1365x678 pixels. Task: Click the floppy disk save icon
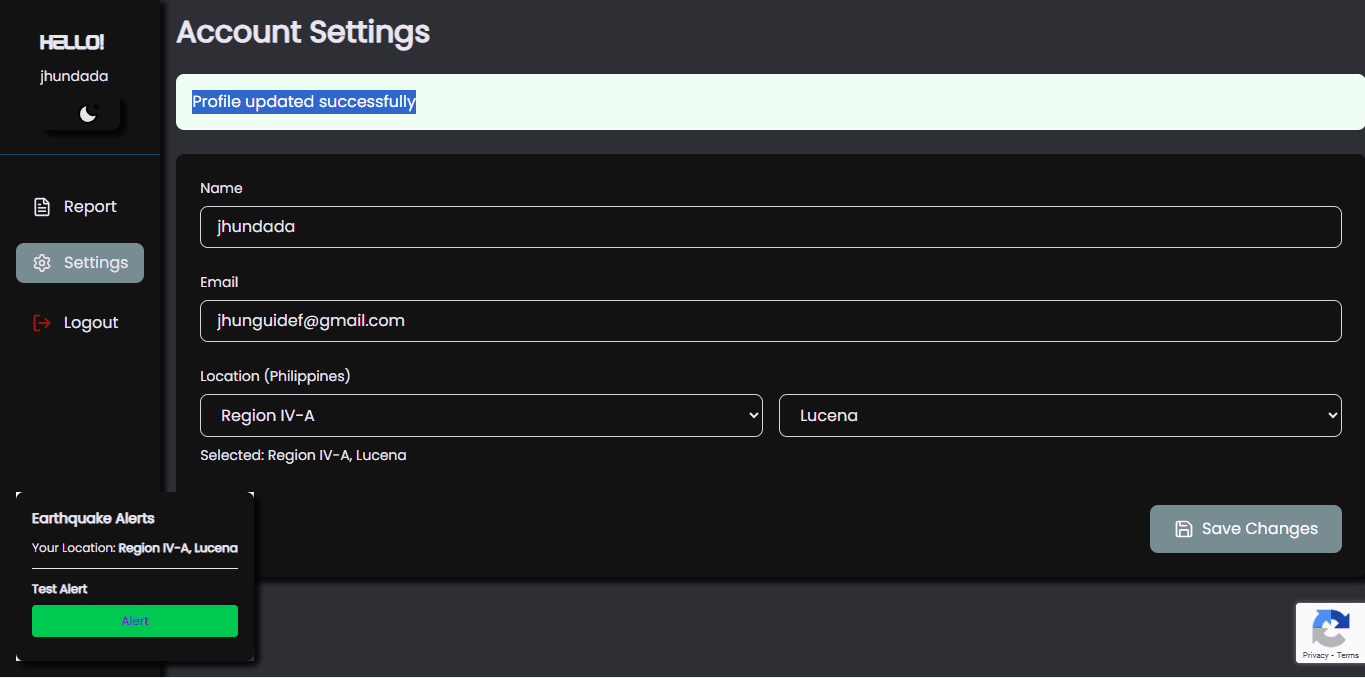click(x=1183, y=529)
